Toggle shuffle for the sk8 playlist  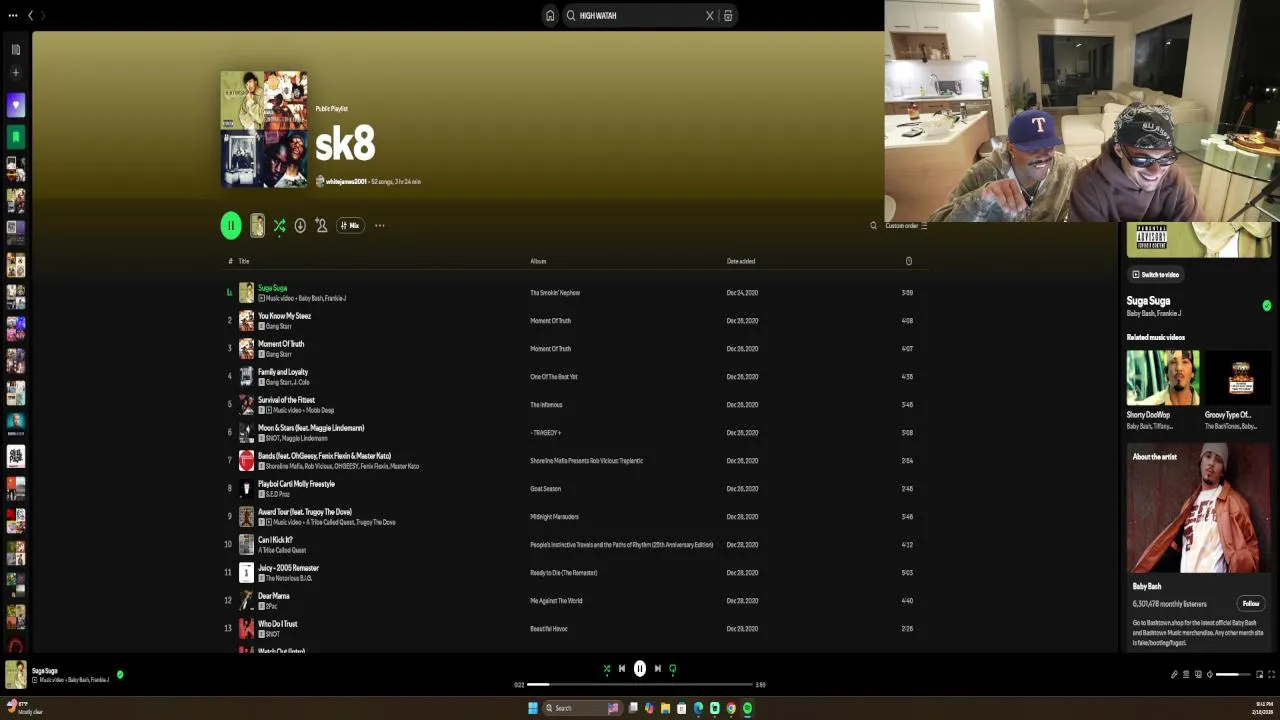coord(280,225)
